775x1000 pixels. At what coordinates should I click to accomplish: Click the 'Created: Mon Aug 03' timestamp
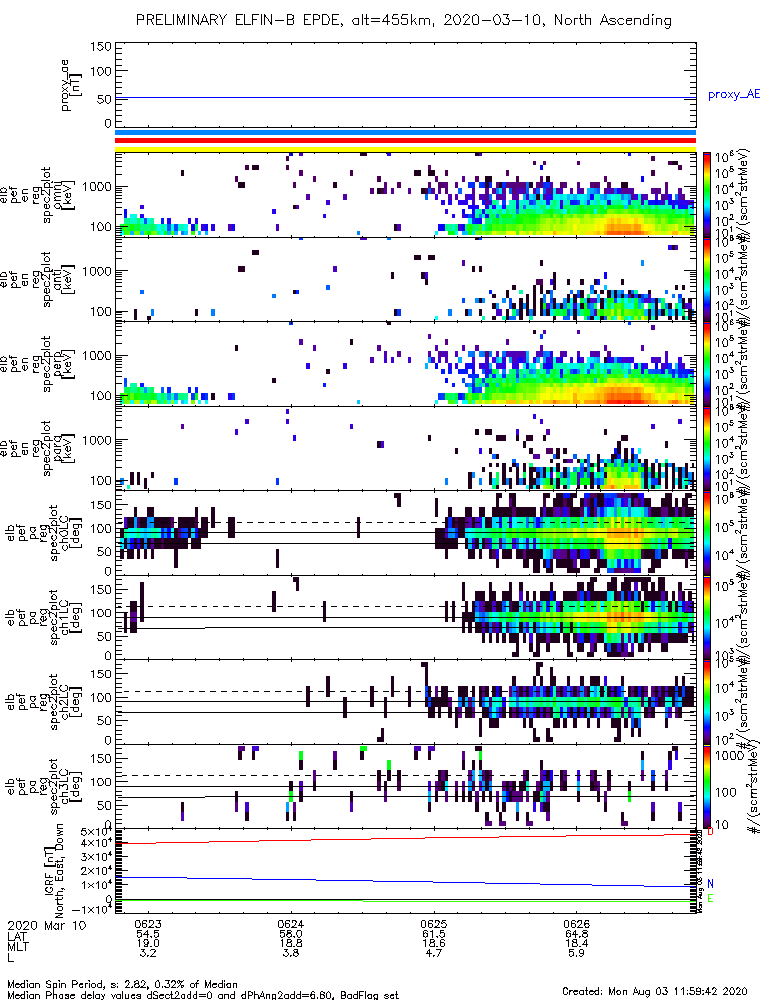[654, 991]
